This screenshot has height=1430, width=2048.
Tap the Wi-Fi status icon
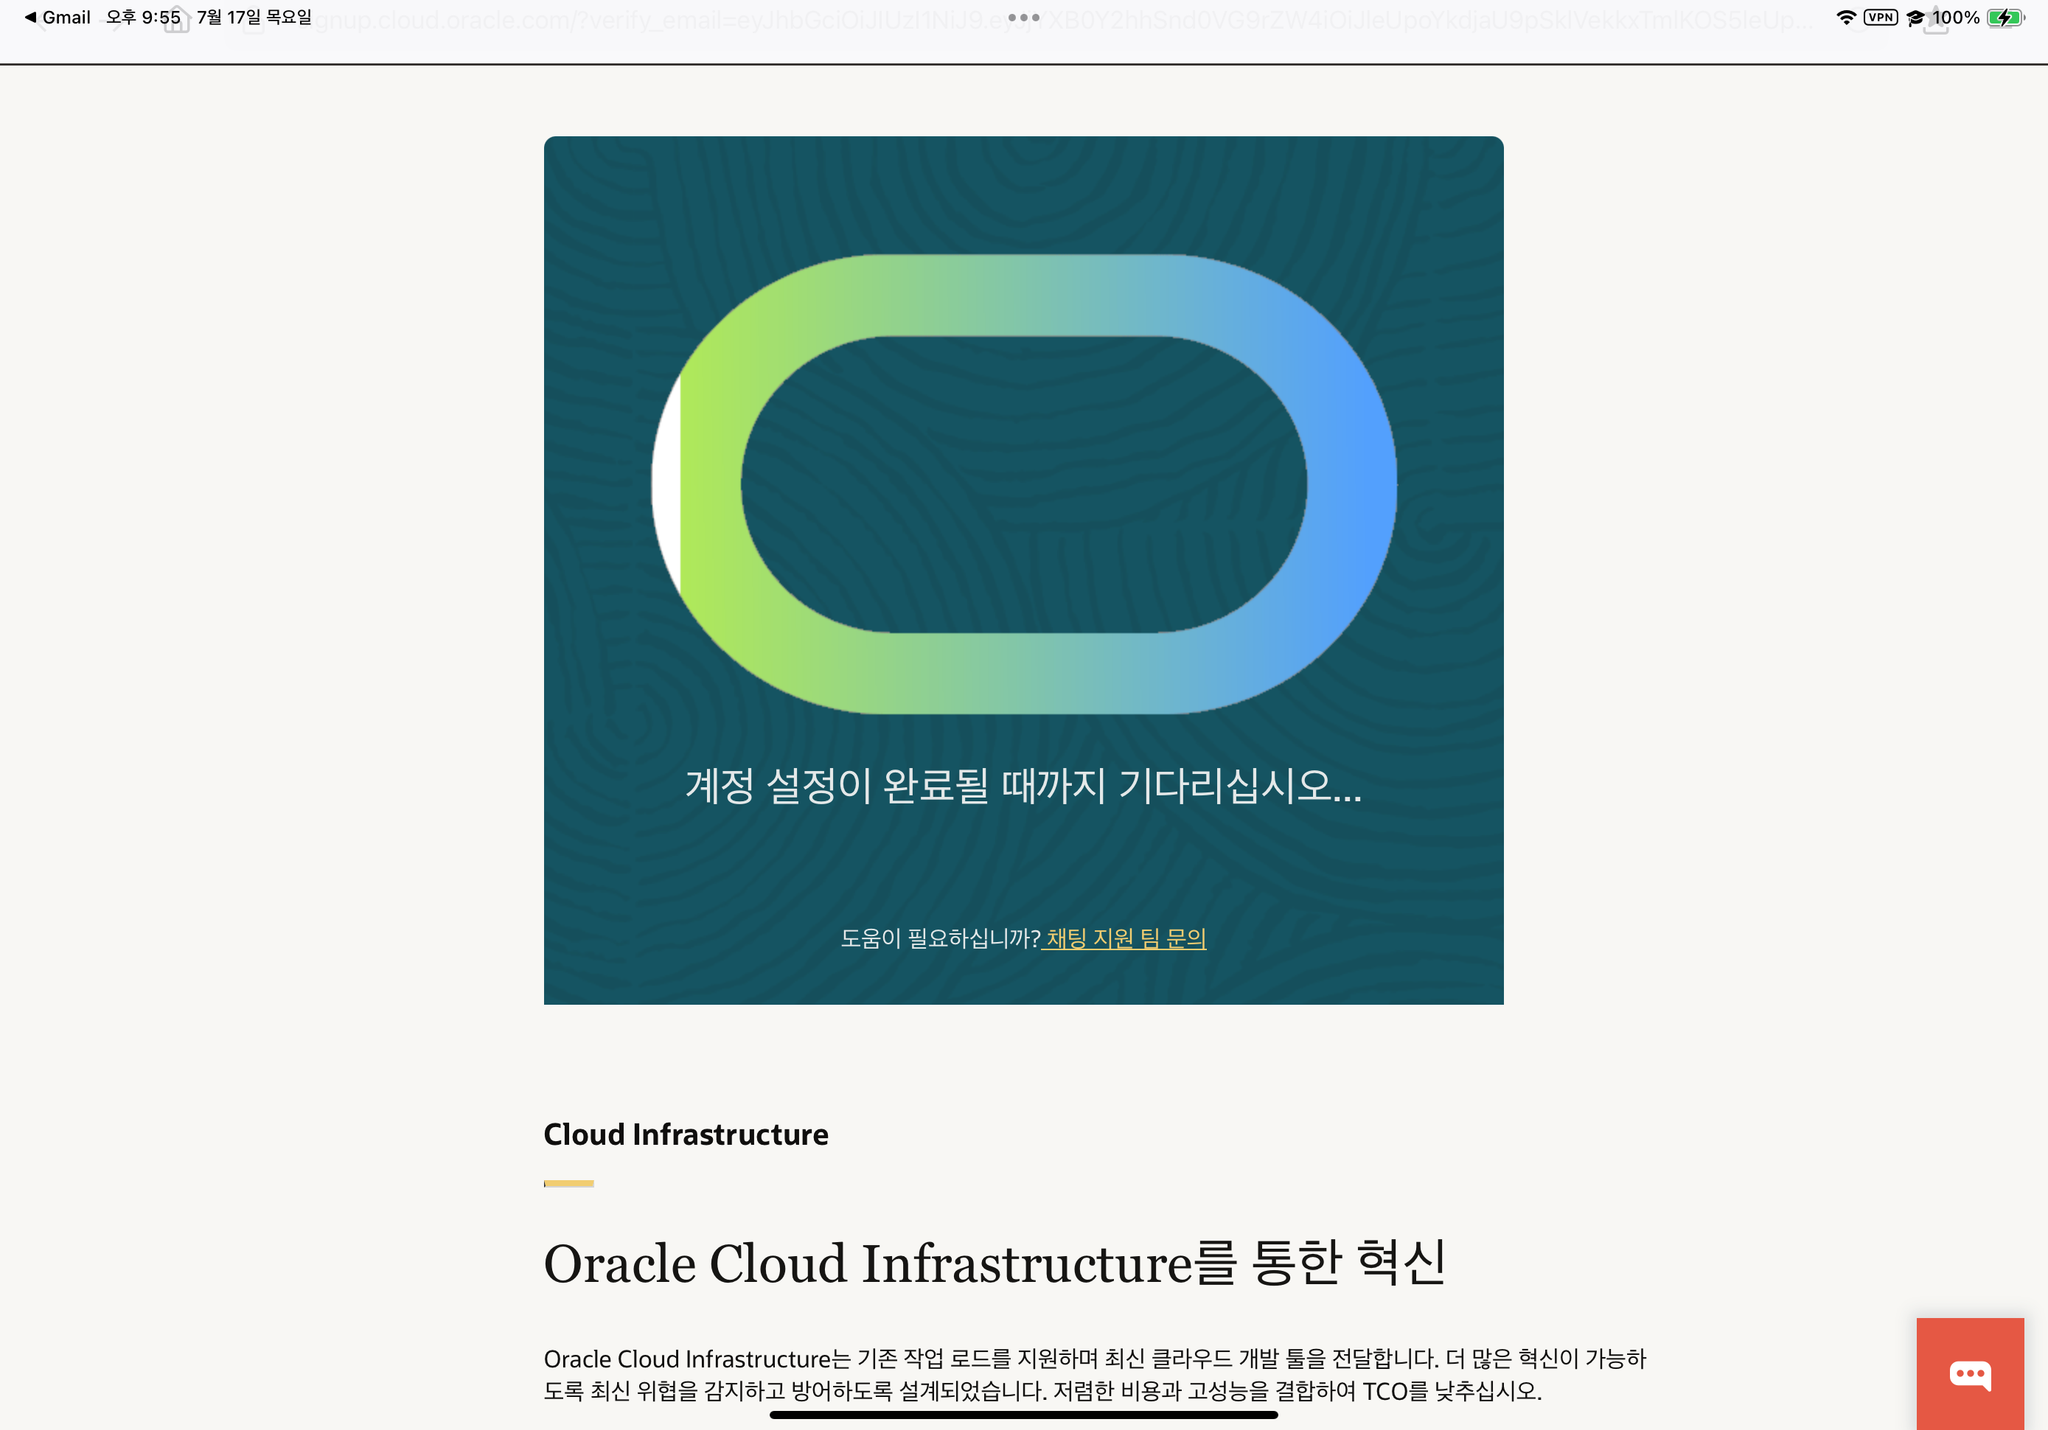1846,17
